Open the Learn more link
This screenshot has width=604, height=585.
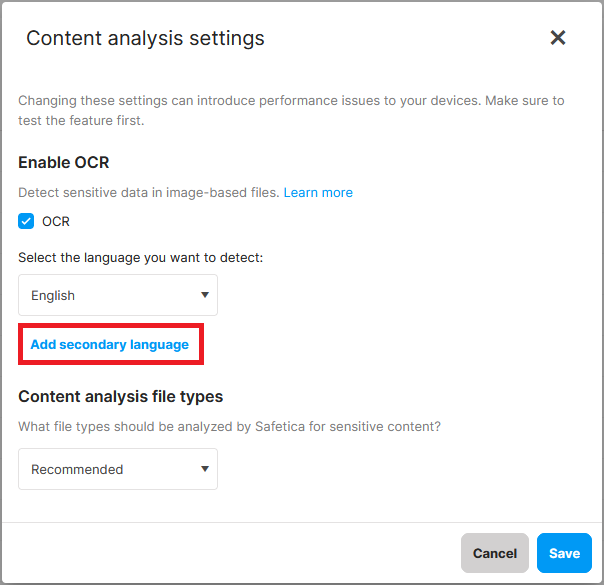pos(318,192)
